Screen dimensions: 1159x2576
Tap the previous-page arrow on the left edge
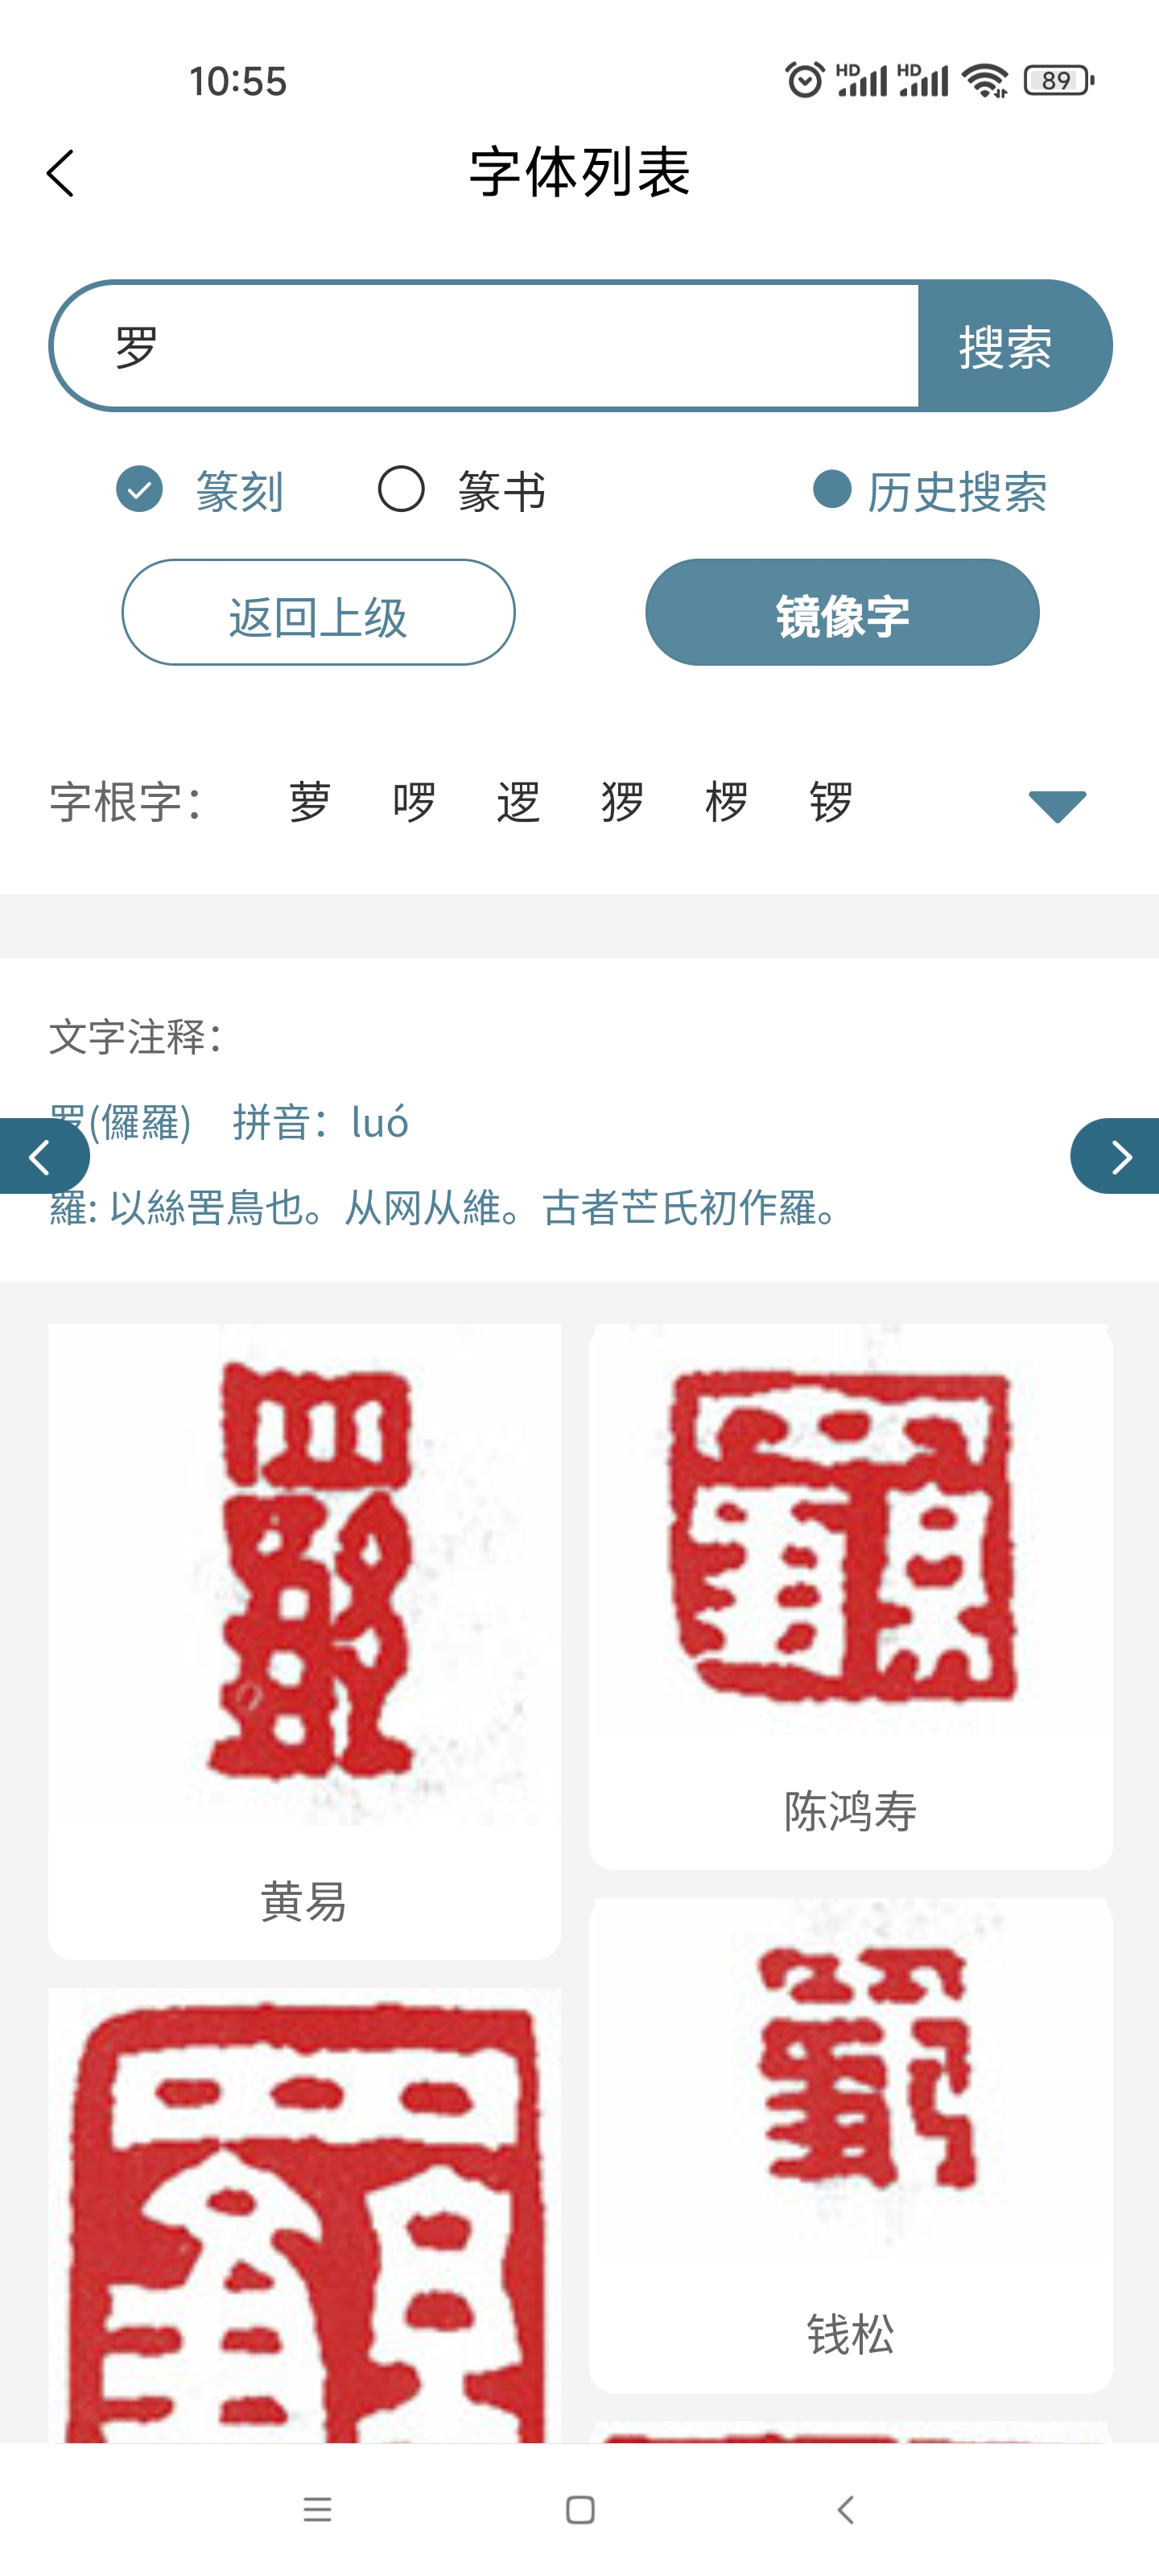click(43, 1156)
